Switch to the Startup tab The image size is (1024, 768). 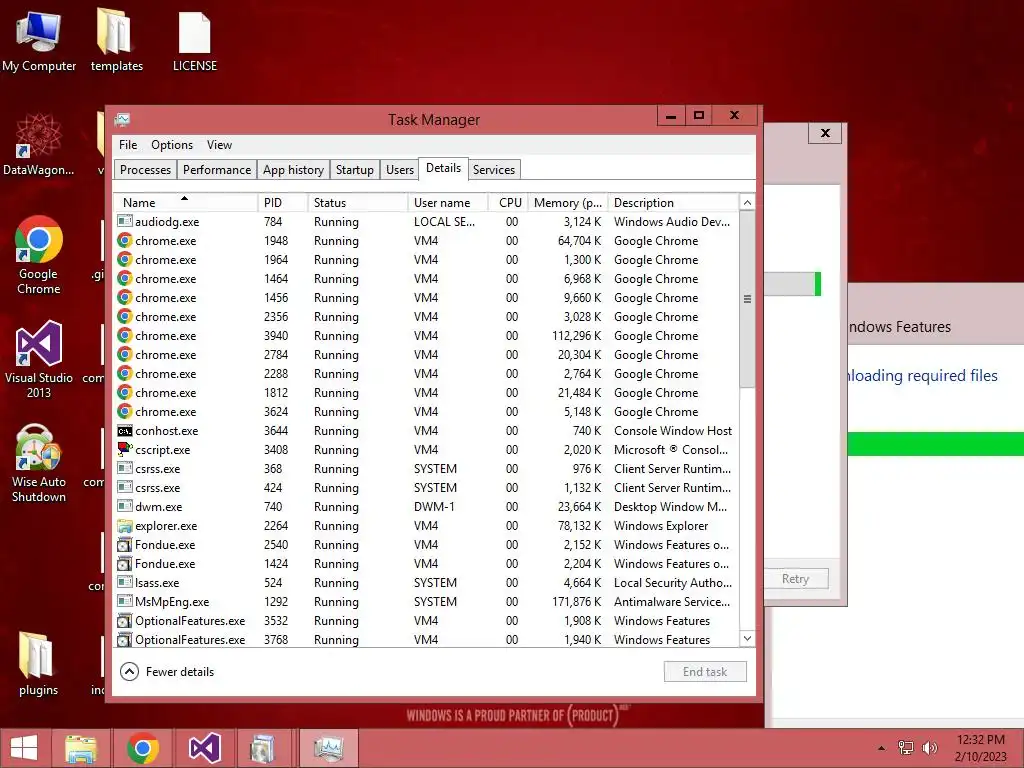(355, 170)
